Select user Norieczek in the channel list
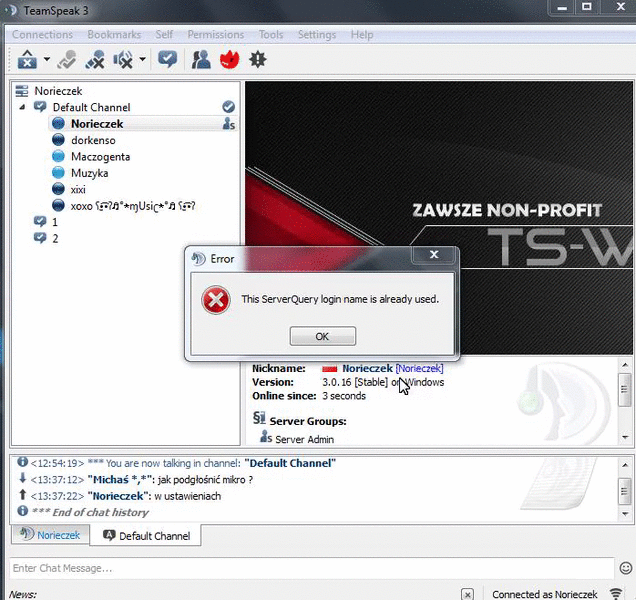The image size is (636, 600). click(97, 124)
